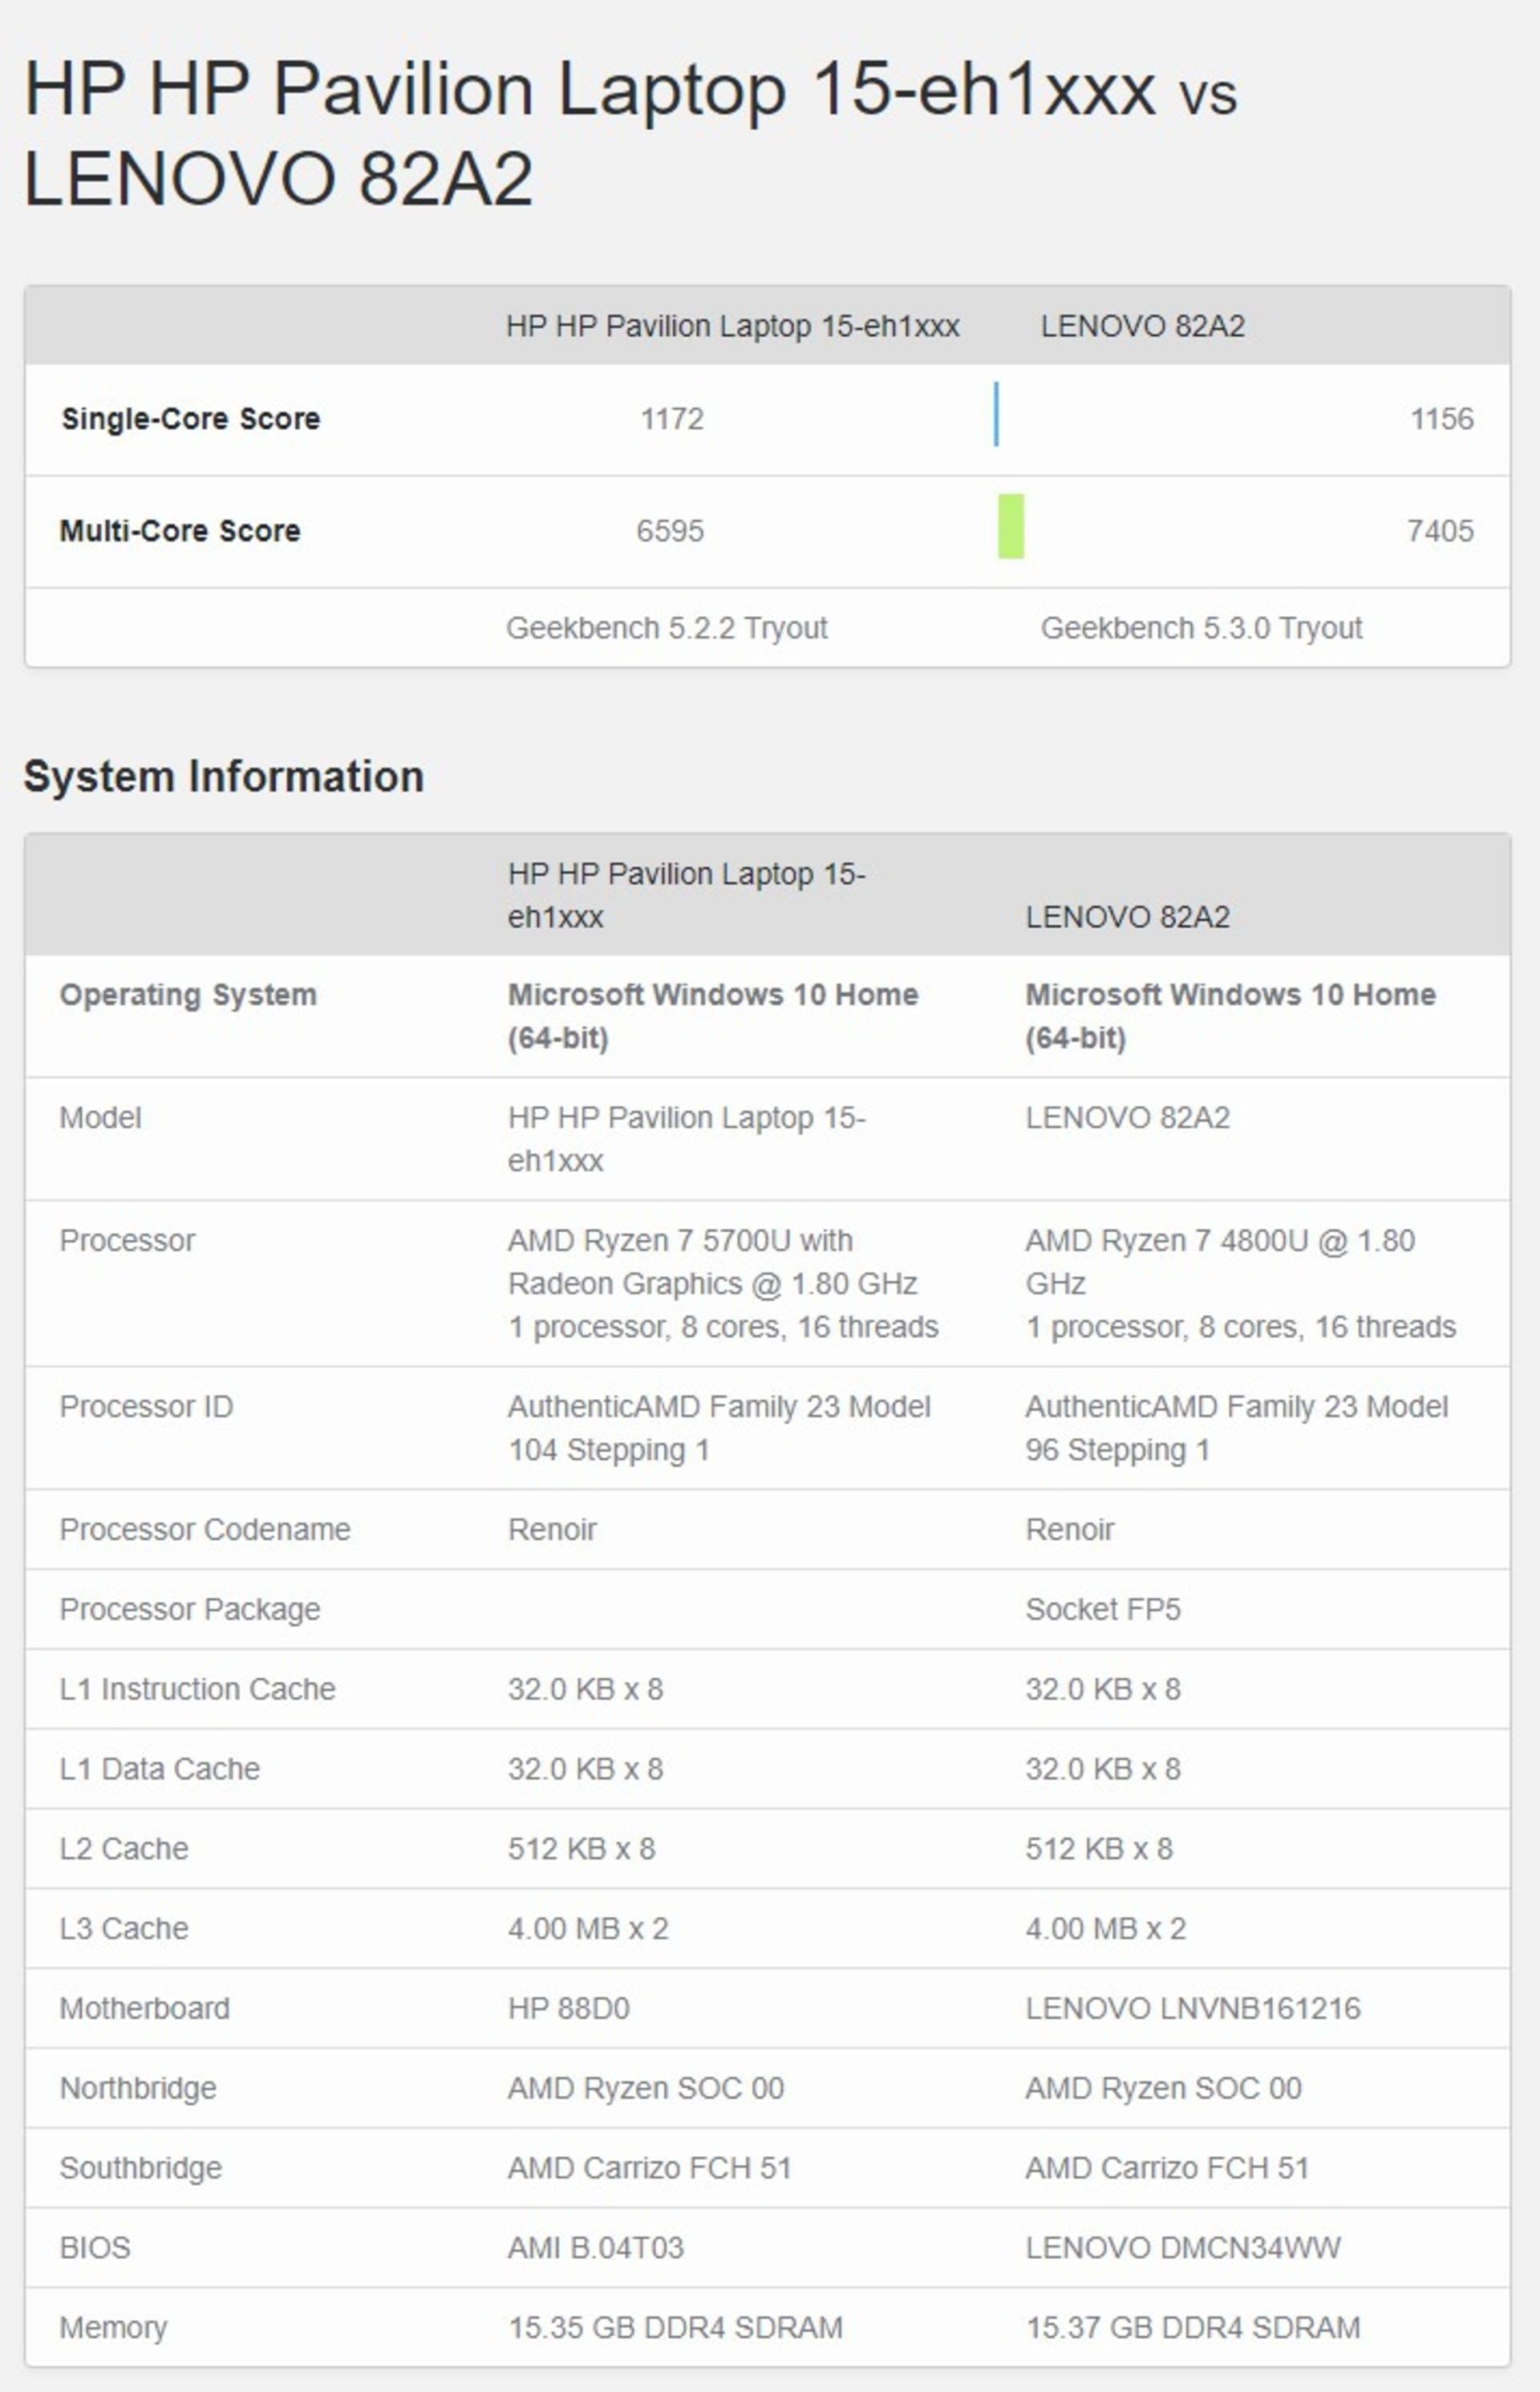The height and width of the screenshot is (2392, 1540).
Task: Click the L2 Cache label
Action: tap(124, 1849)
